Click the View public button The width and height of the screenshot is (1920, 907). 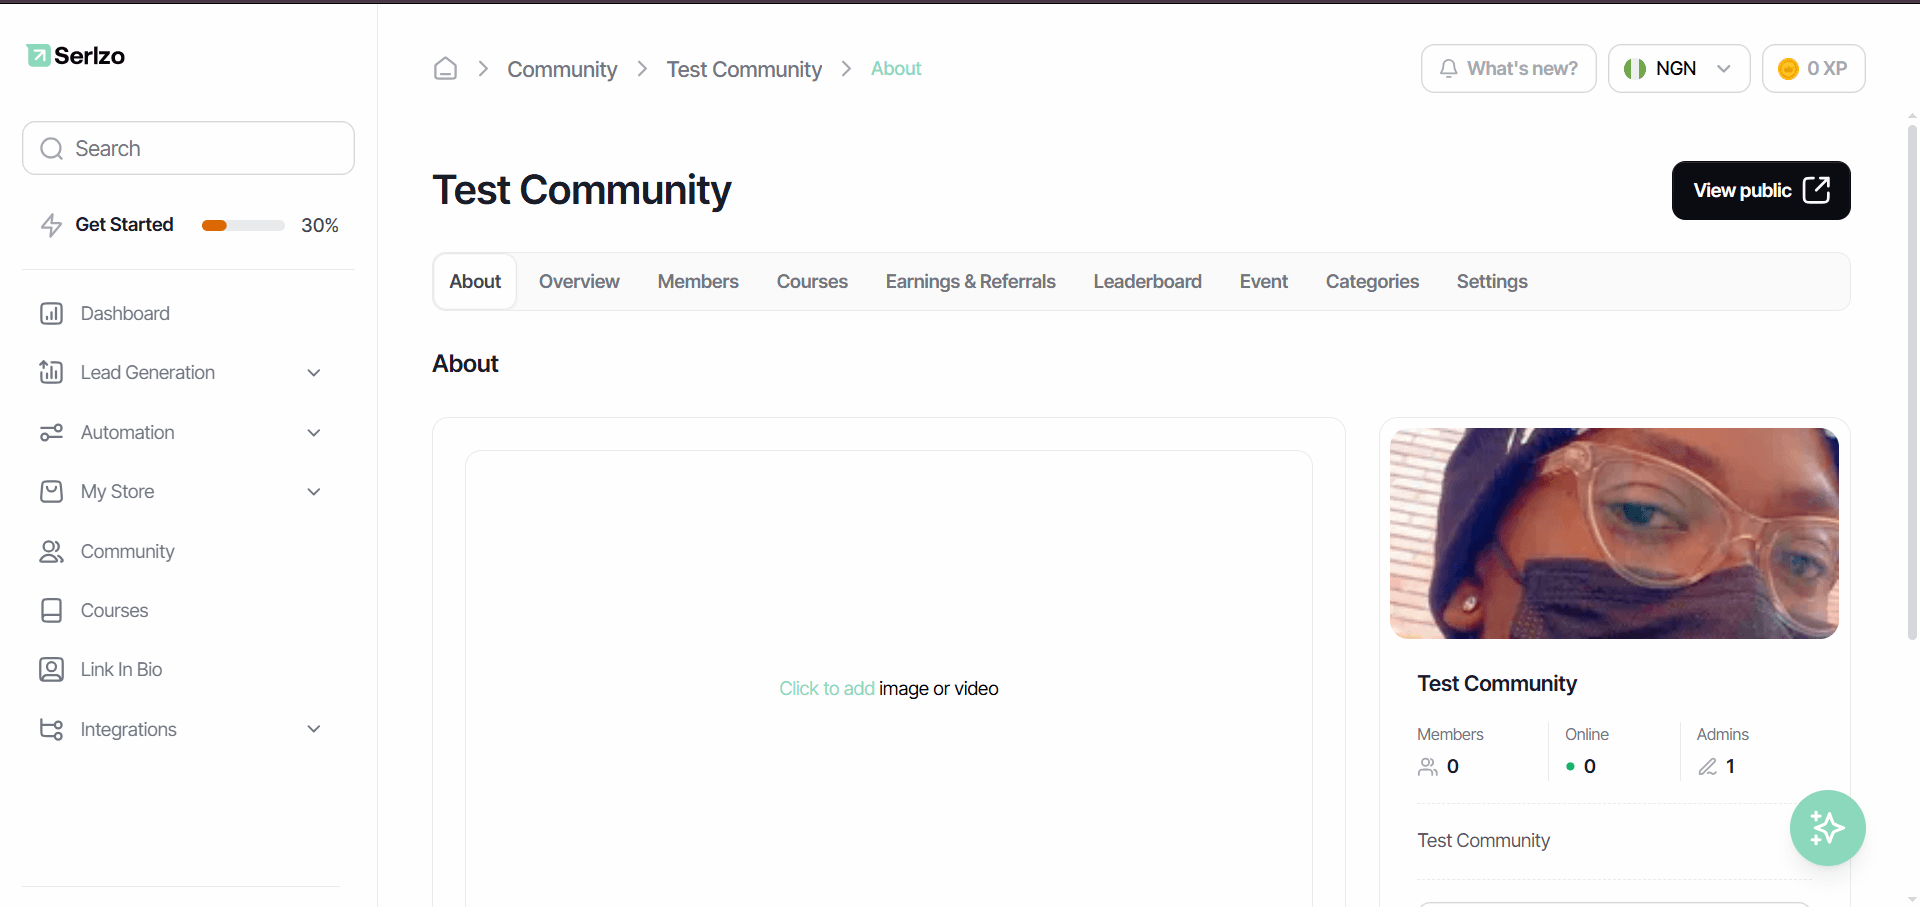[1761, 190]
